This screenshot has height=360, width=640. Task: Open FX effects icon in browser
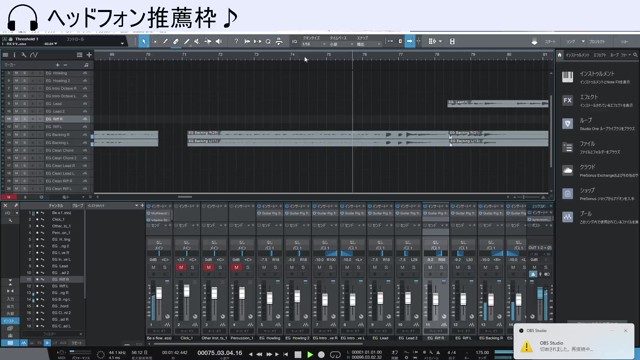point(567,100)
